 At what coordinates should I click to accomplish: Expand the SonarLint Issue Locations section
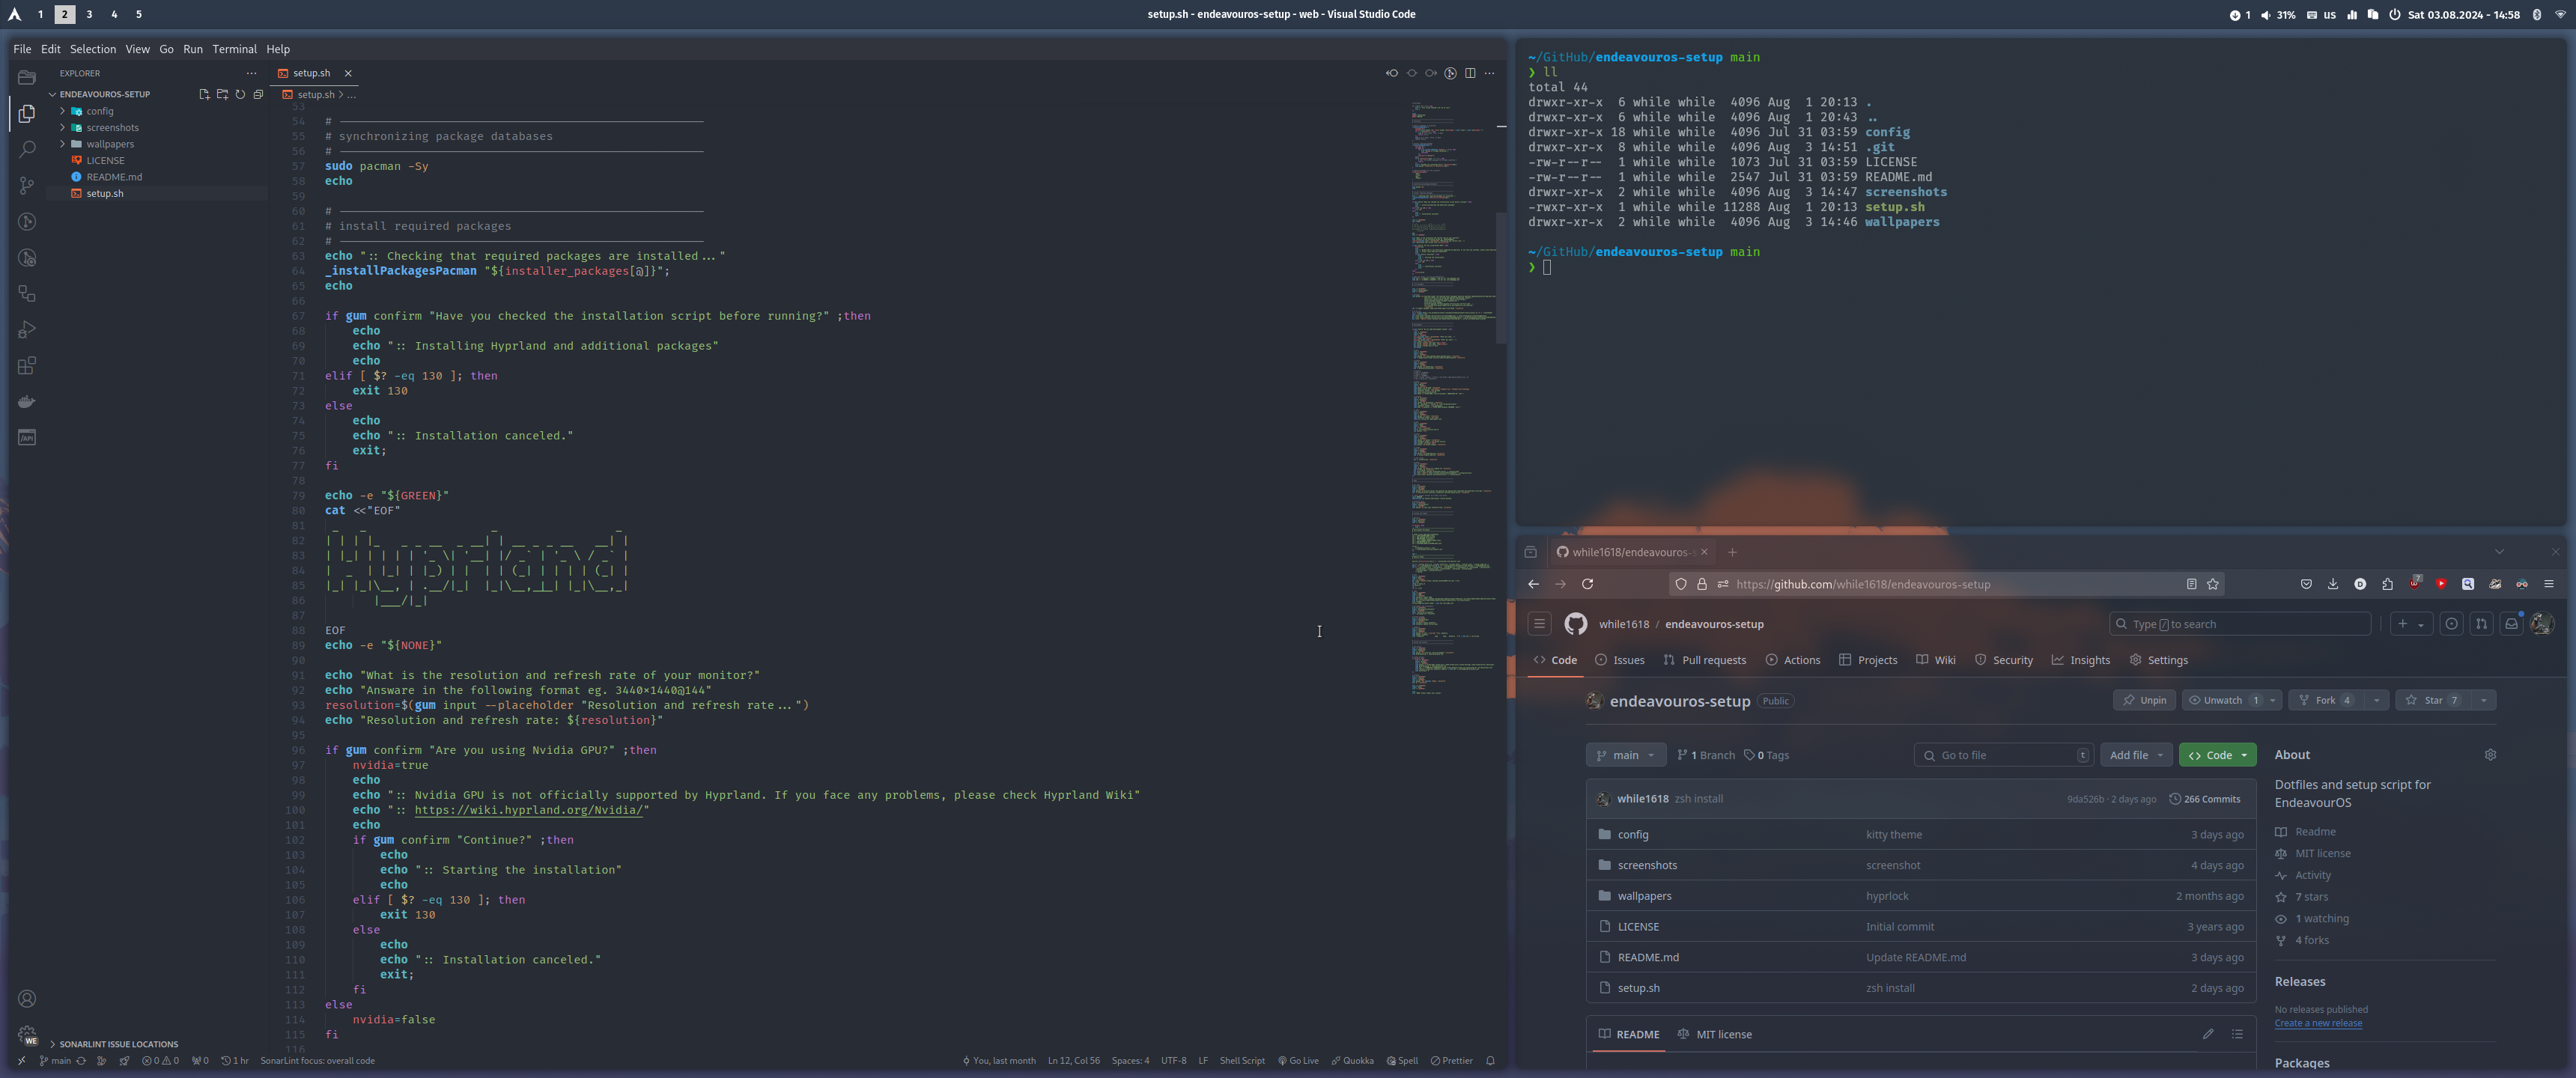pyautogui.click(x=118, y=1044)
